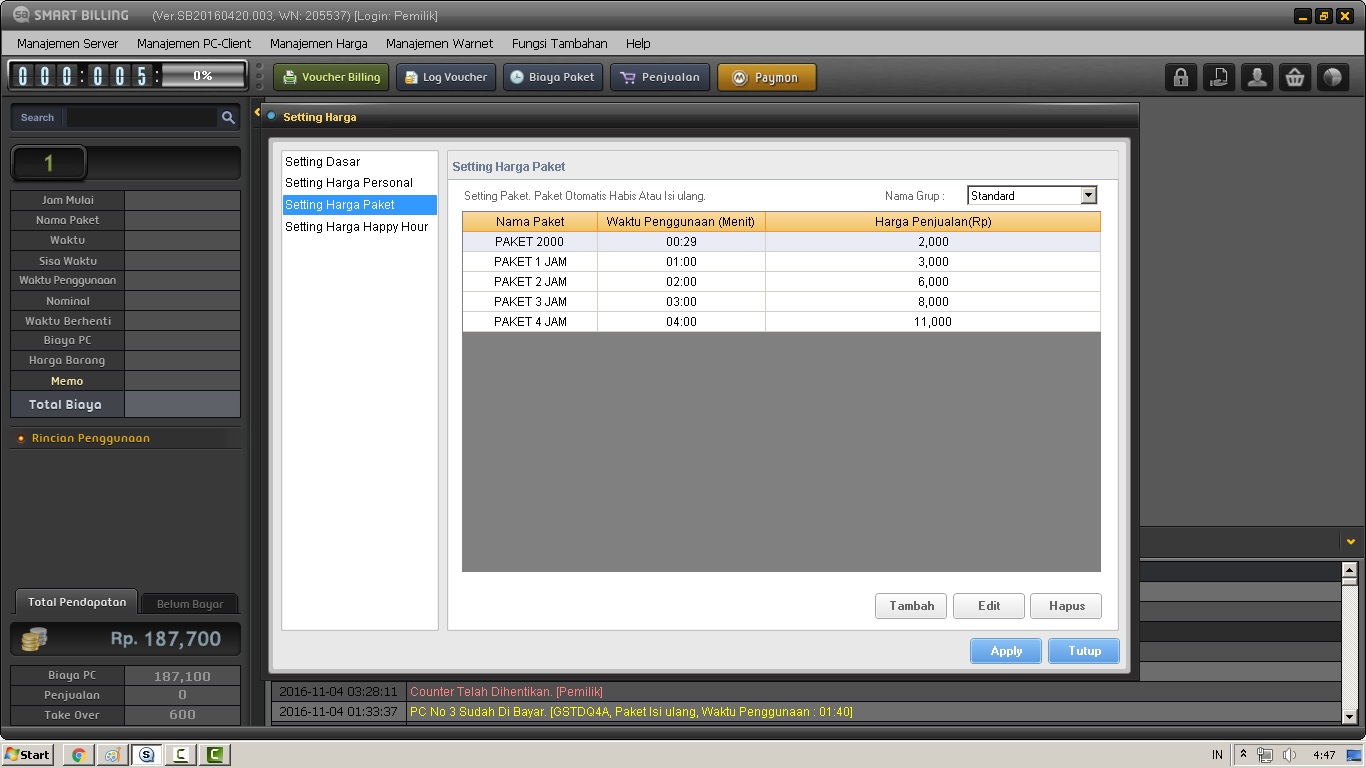
Task: Open the Paint palette taskbar icon
Action: point(112,755)
